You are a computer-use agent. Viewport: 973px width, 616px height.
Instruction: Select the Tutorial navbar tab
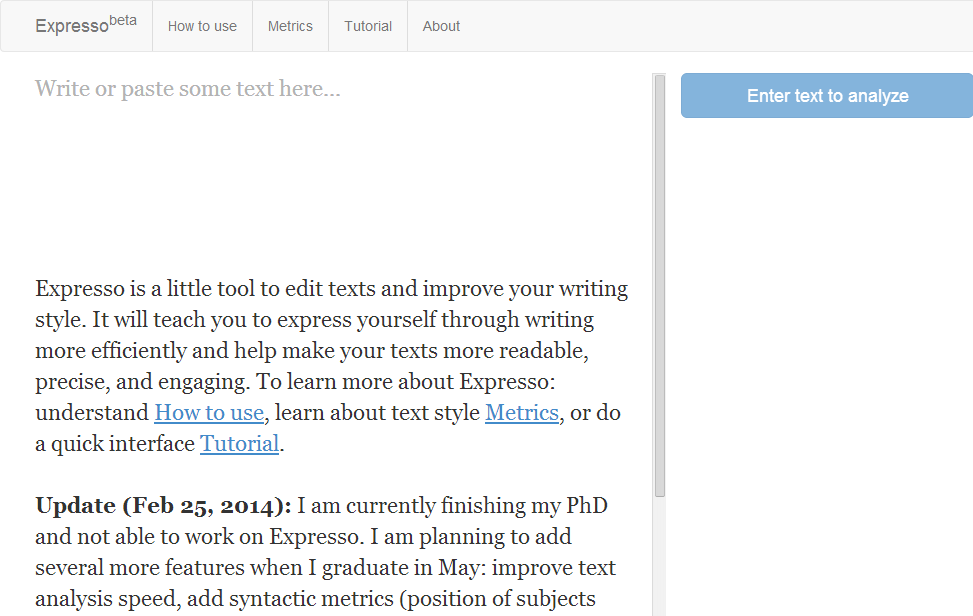click(368, 26)
